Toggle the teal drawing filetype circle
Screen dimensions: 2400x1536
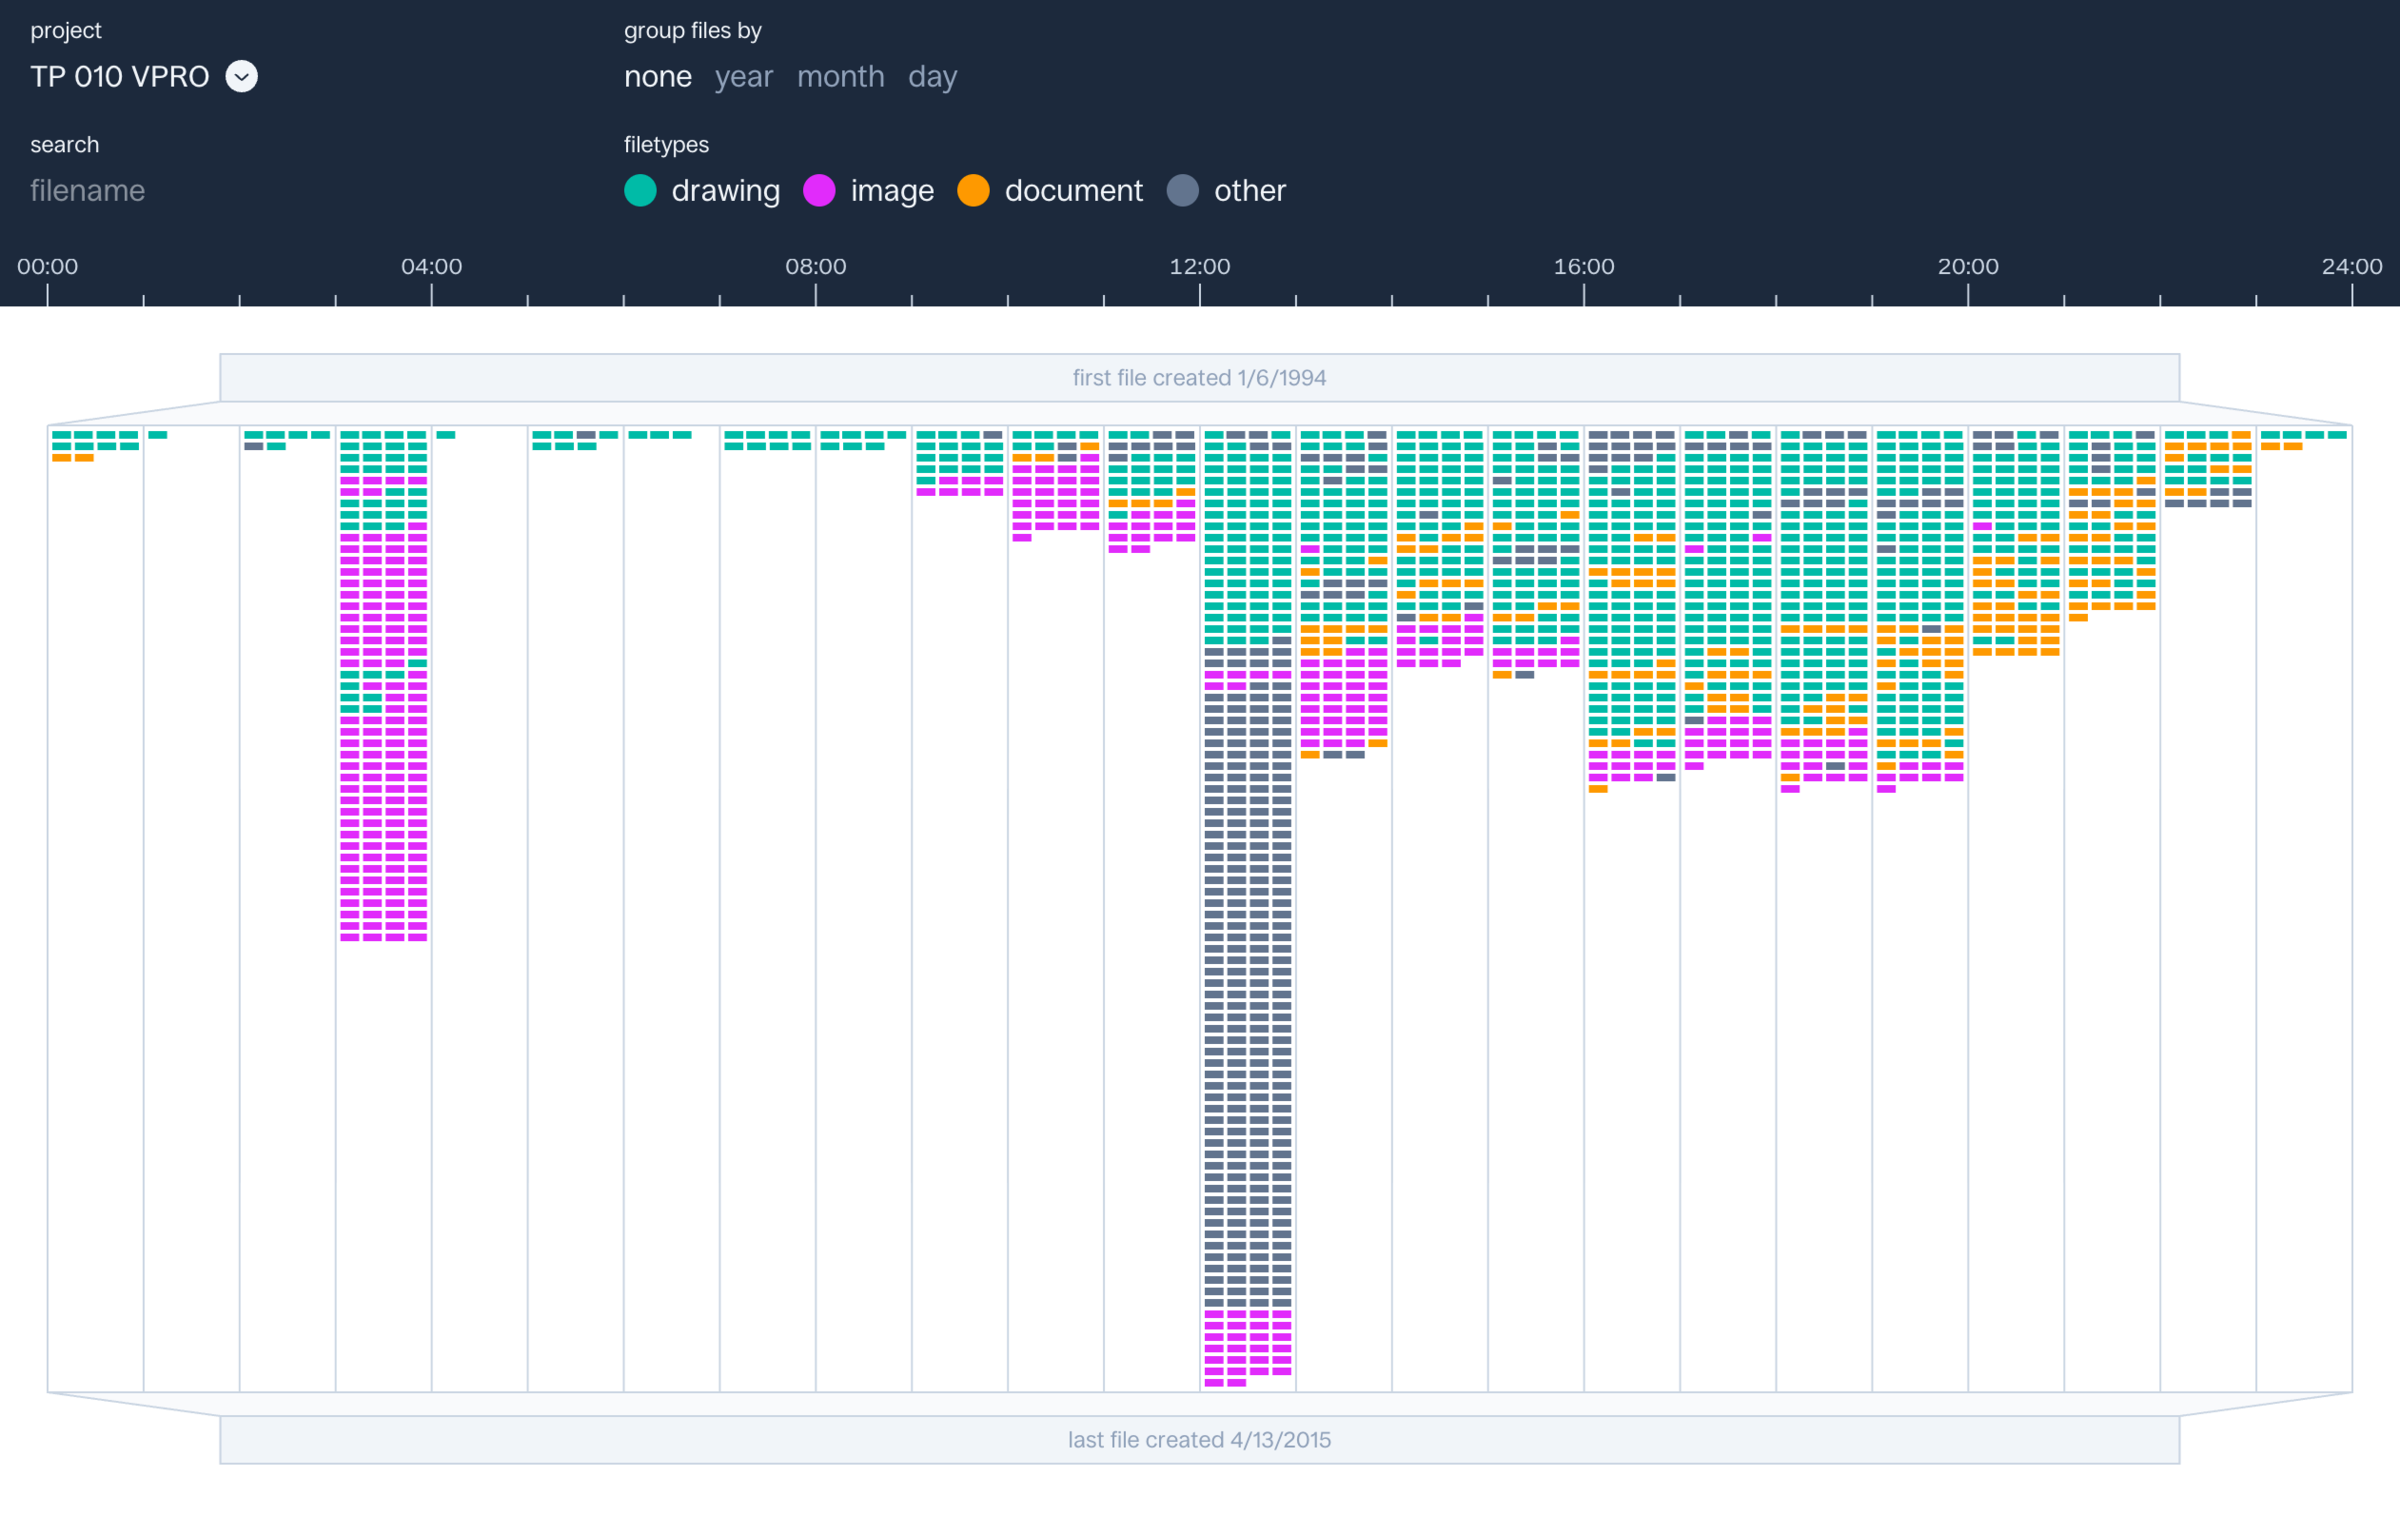point(640,190)
